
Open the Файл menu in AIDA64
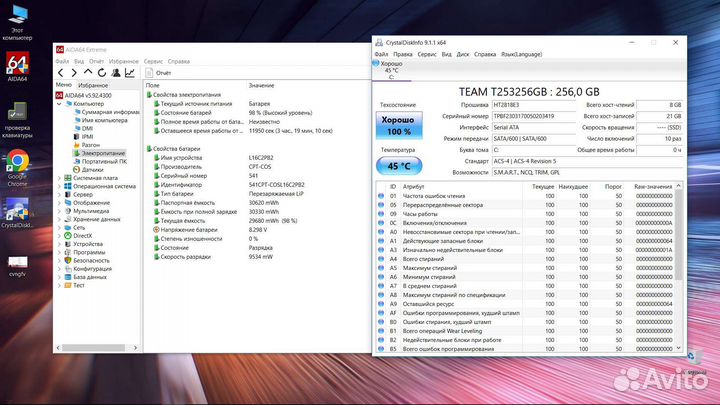[62, 61]
